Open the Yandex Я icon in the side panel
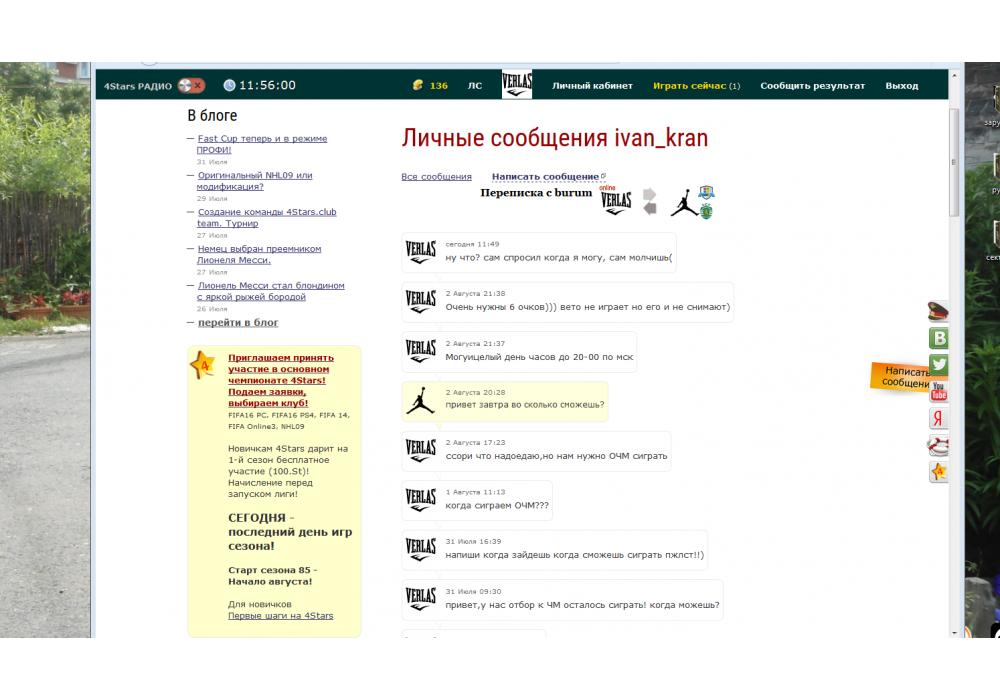Screen dimensions: 1000x700 [938, 418]
